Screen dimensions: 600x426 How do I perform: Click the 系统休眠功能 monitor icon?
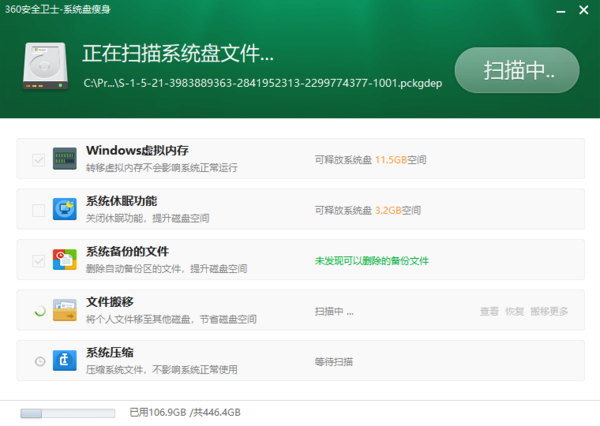point(65,210)
